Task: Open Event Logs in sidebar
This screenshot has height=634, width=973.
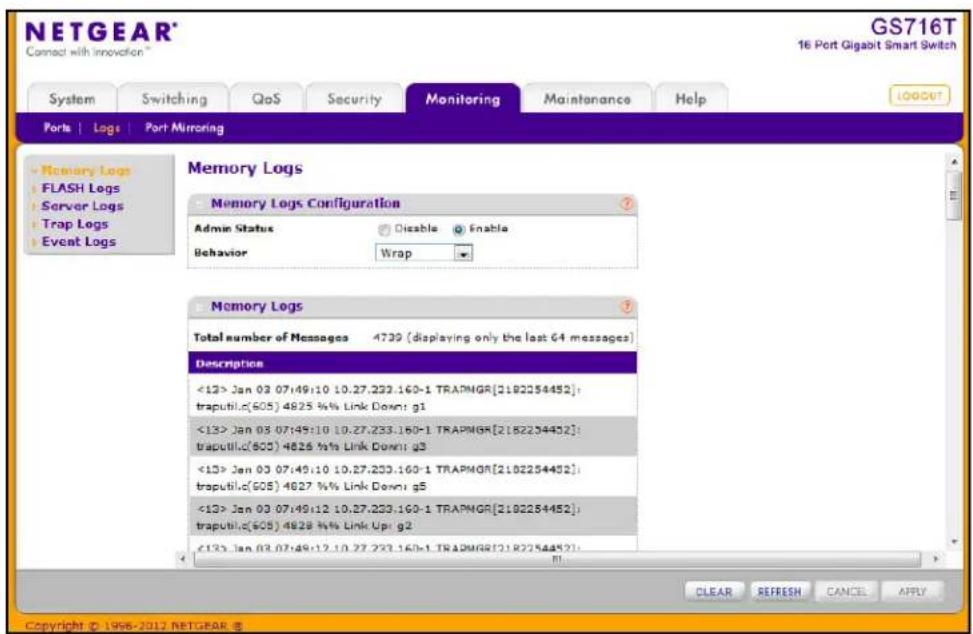Action: click(x=79, y=242)
